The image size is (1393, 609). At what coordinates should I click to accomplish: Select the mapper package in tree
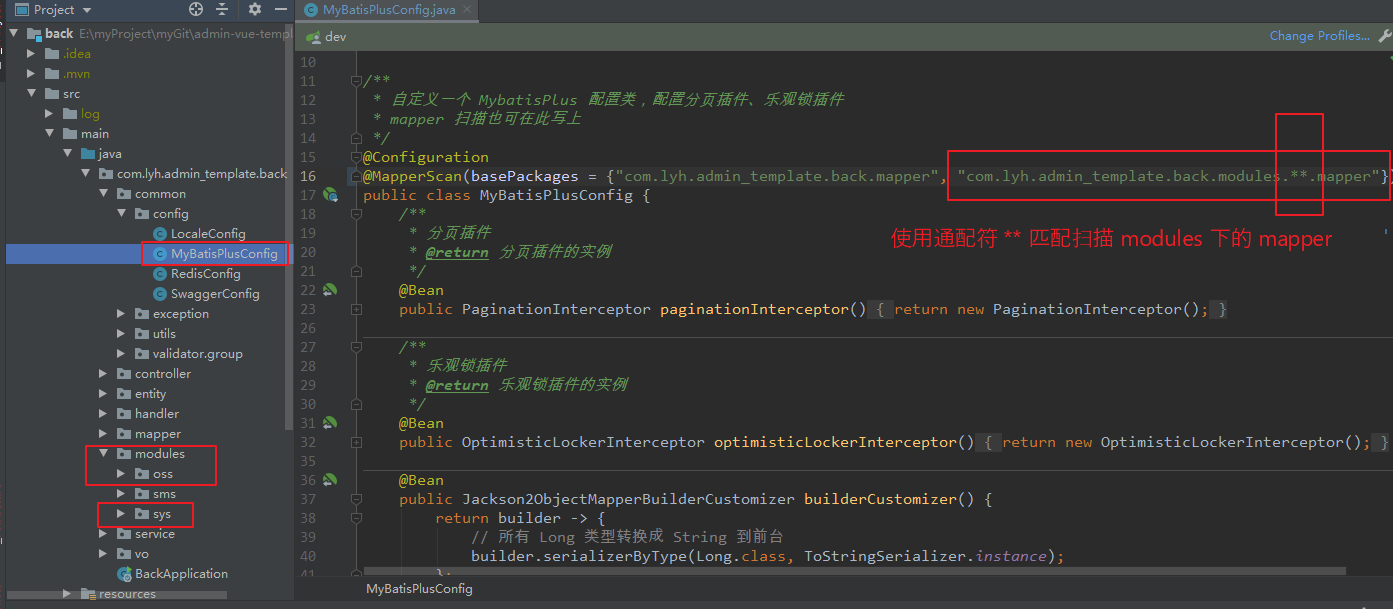tap(158, 434)
